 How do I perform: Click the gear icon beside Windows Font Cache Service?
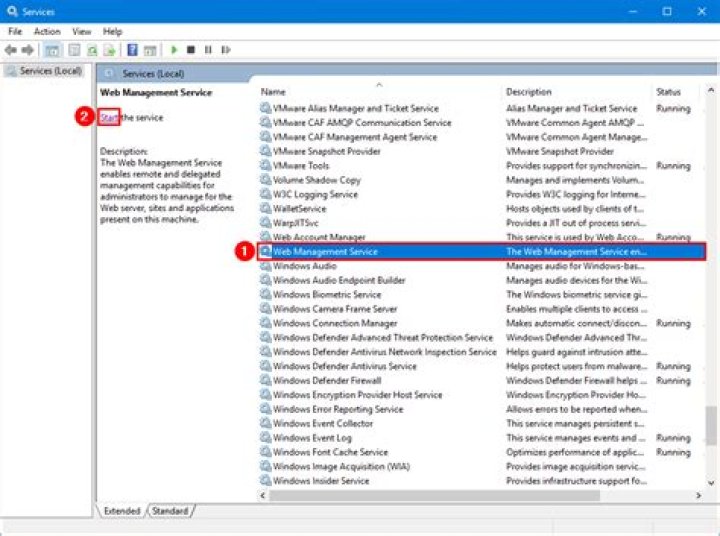(265, 452)
